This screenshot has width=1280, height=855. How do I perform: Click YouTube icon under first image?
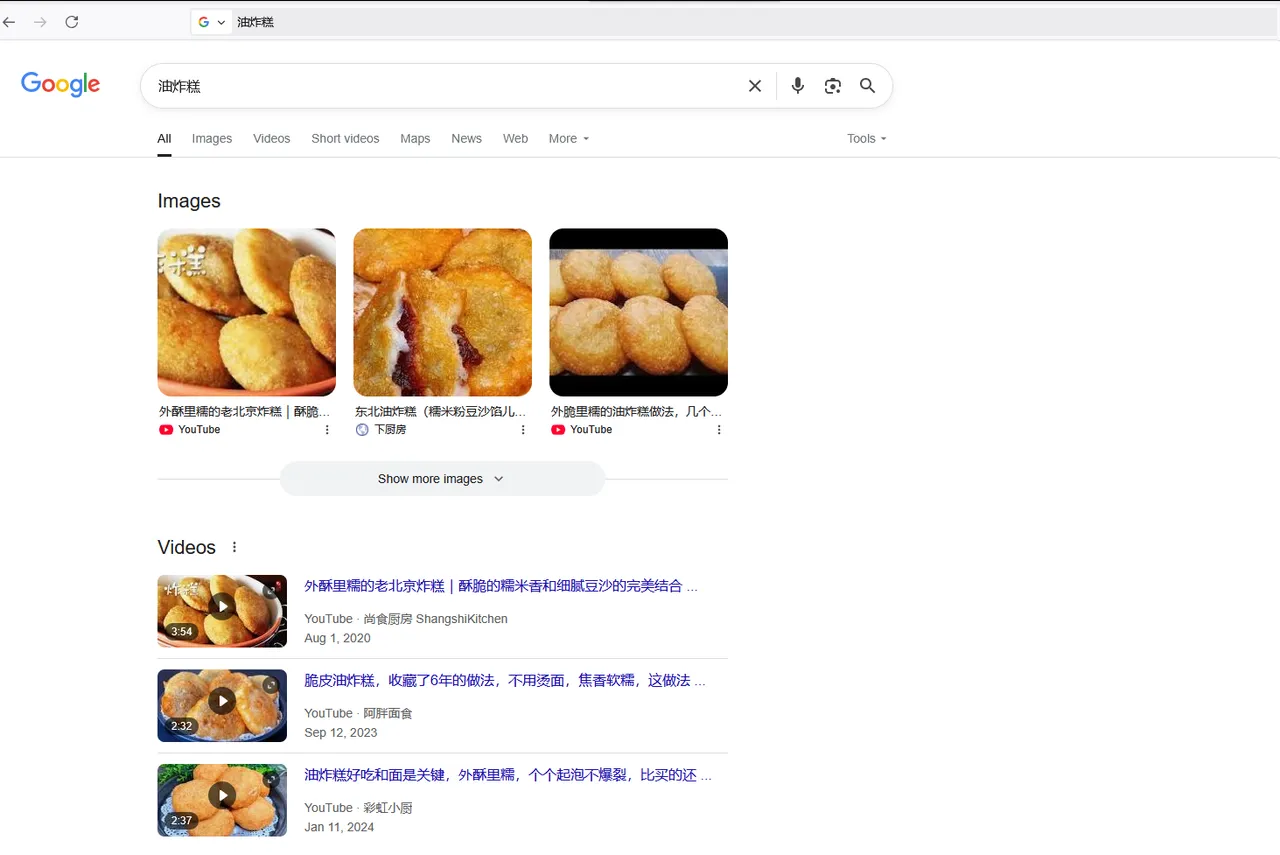click(x=166, y=430)
